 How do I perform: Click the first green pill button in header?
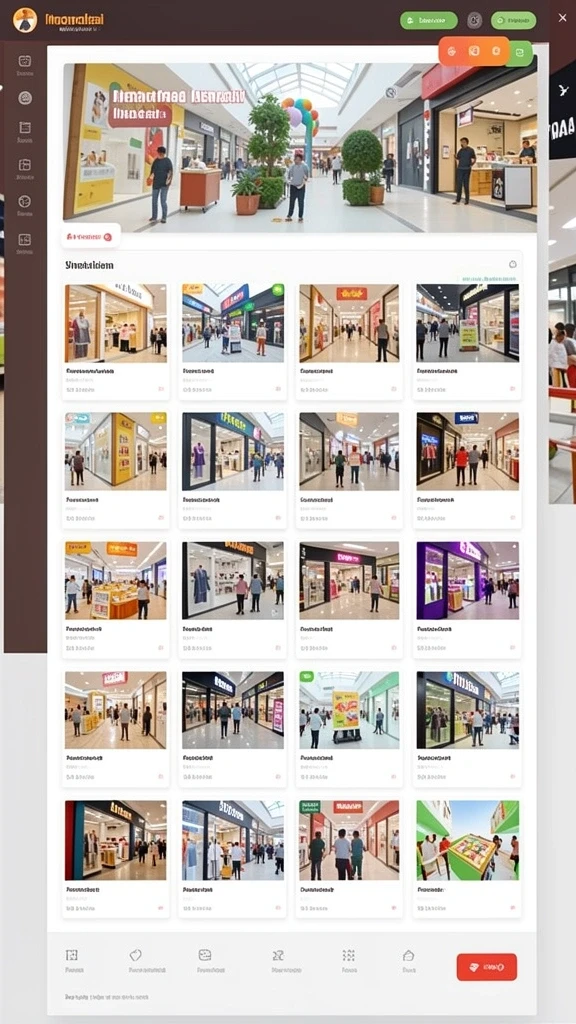point(428,20)
